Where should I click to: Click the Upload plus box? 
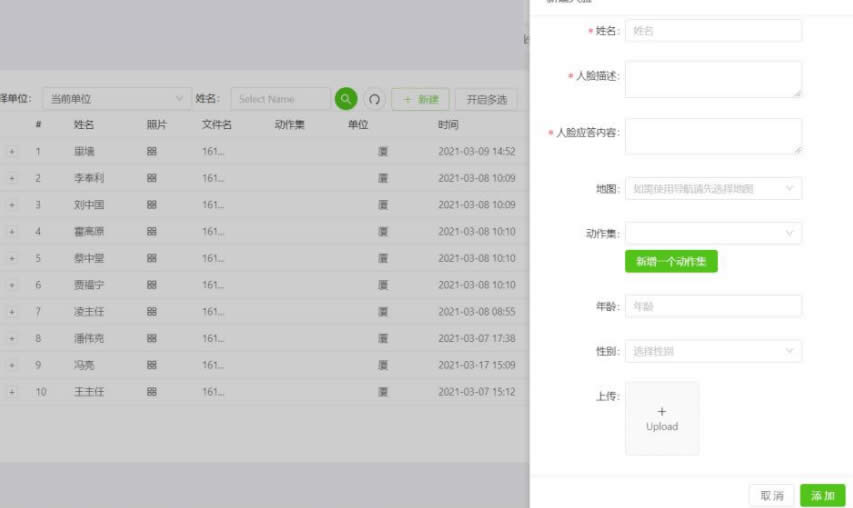[x=662, y=418]
